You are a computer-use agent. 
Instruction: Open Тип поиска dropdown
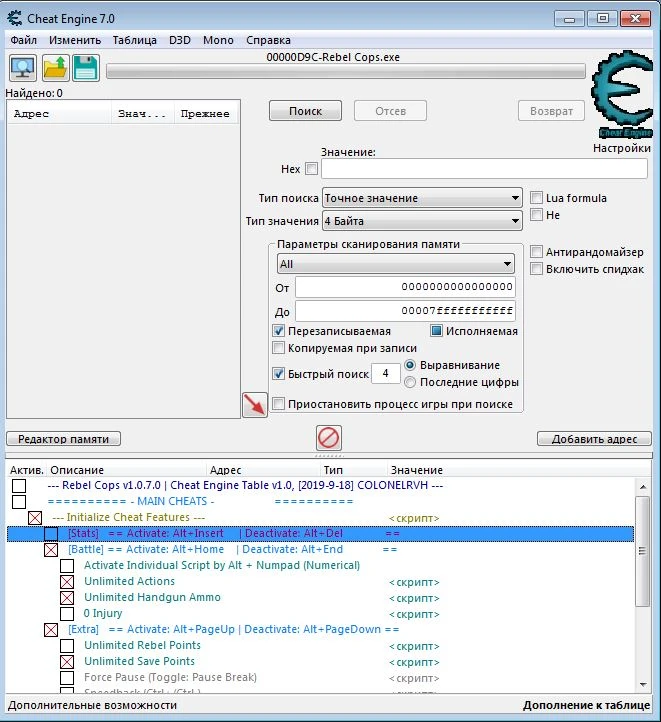pos(422,198)
